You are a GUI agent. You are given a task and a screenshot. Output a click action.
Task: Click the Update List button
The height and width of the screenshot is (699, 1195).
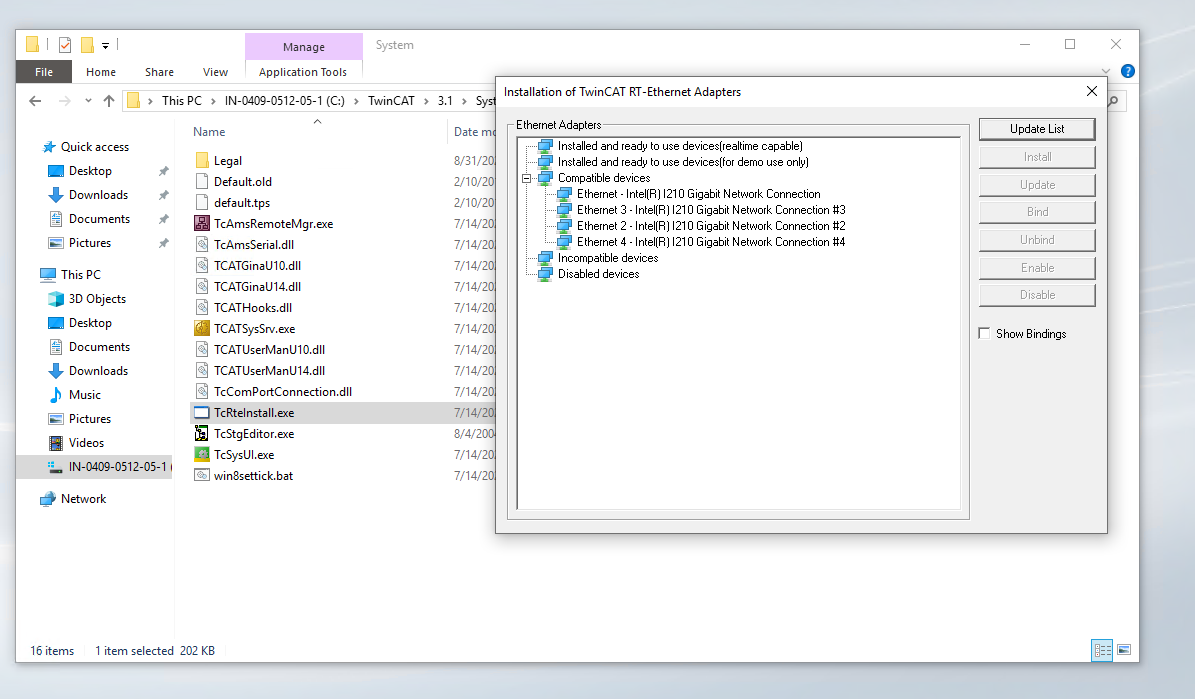pos(1036,129)
